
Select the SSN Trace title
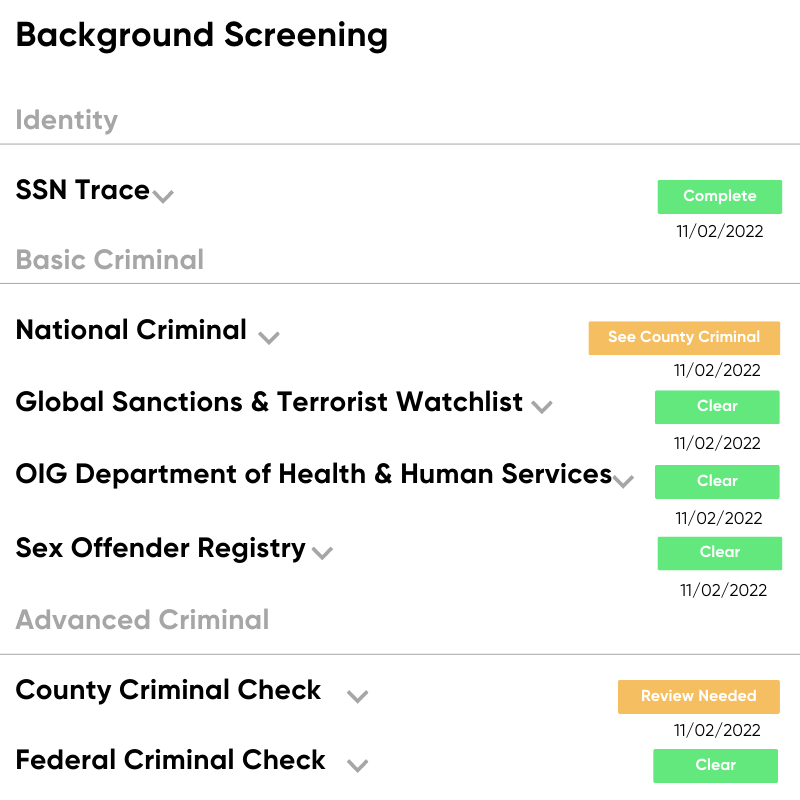coord(83,190)
